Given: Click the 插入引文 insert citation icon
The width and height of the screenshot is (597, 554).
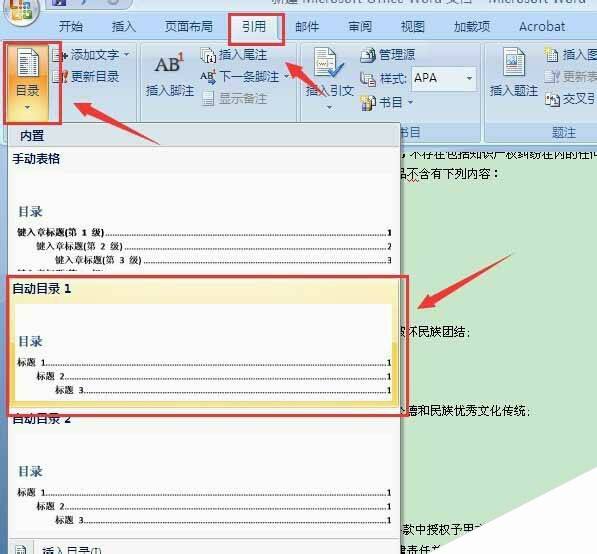Looking at the screenshot, I should pos(329,63).
